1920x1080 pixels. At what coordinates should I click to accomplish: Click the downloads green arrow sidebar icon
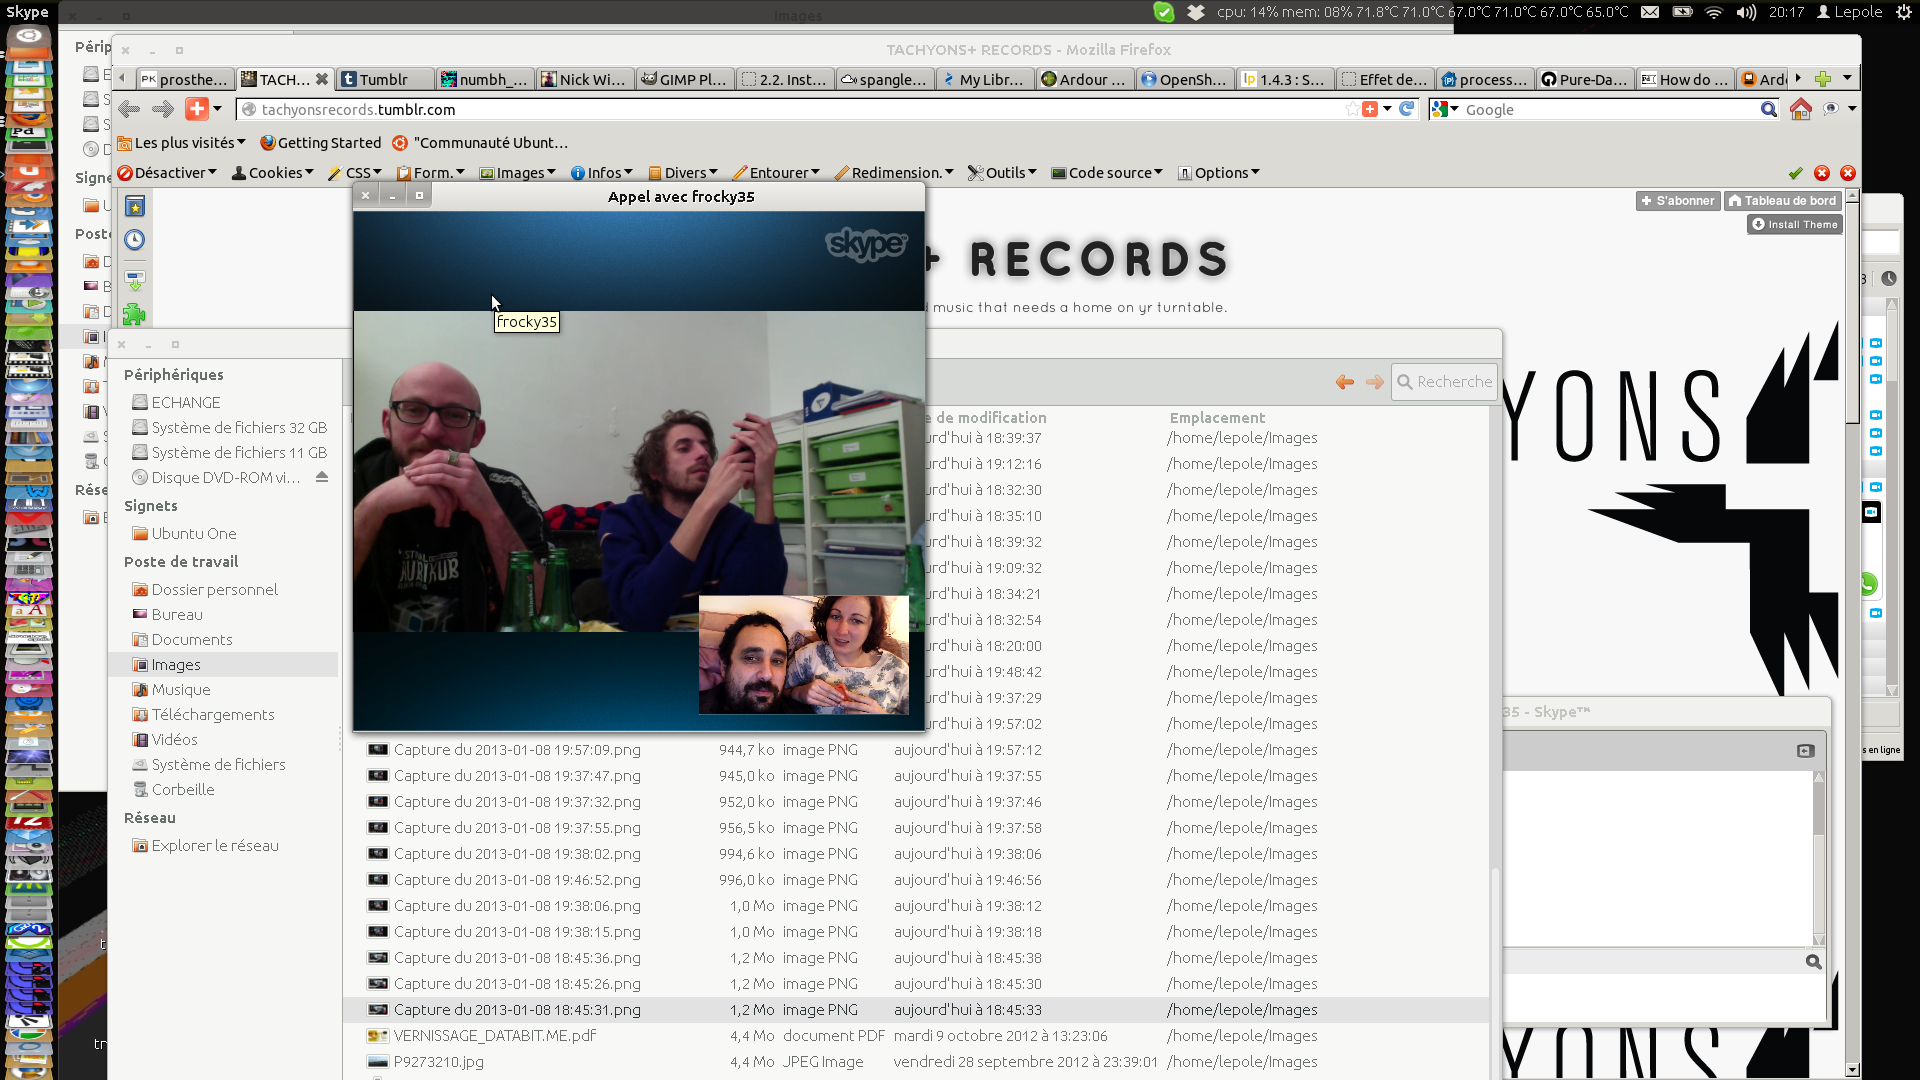pyautogui.click(x=135, y=280)
